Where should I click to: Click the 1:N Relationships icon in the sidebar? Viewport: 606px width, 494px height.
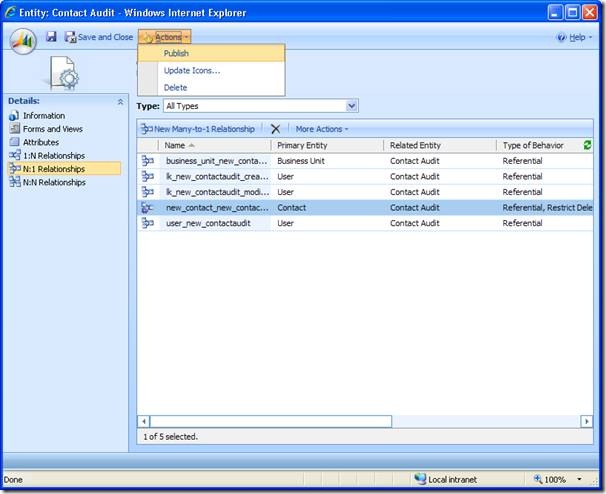(x=14, y=155)
